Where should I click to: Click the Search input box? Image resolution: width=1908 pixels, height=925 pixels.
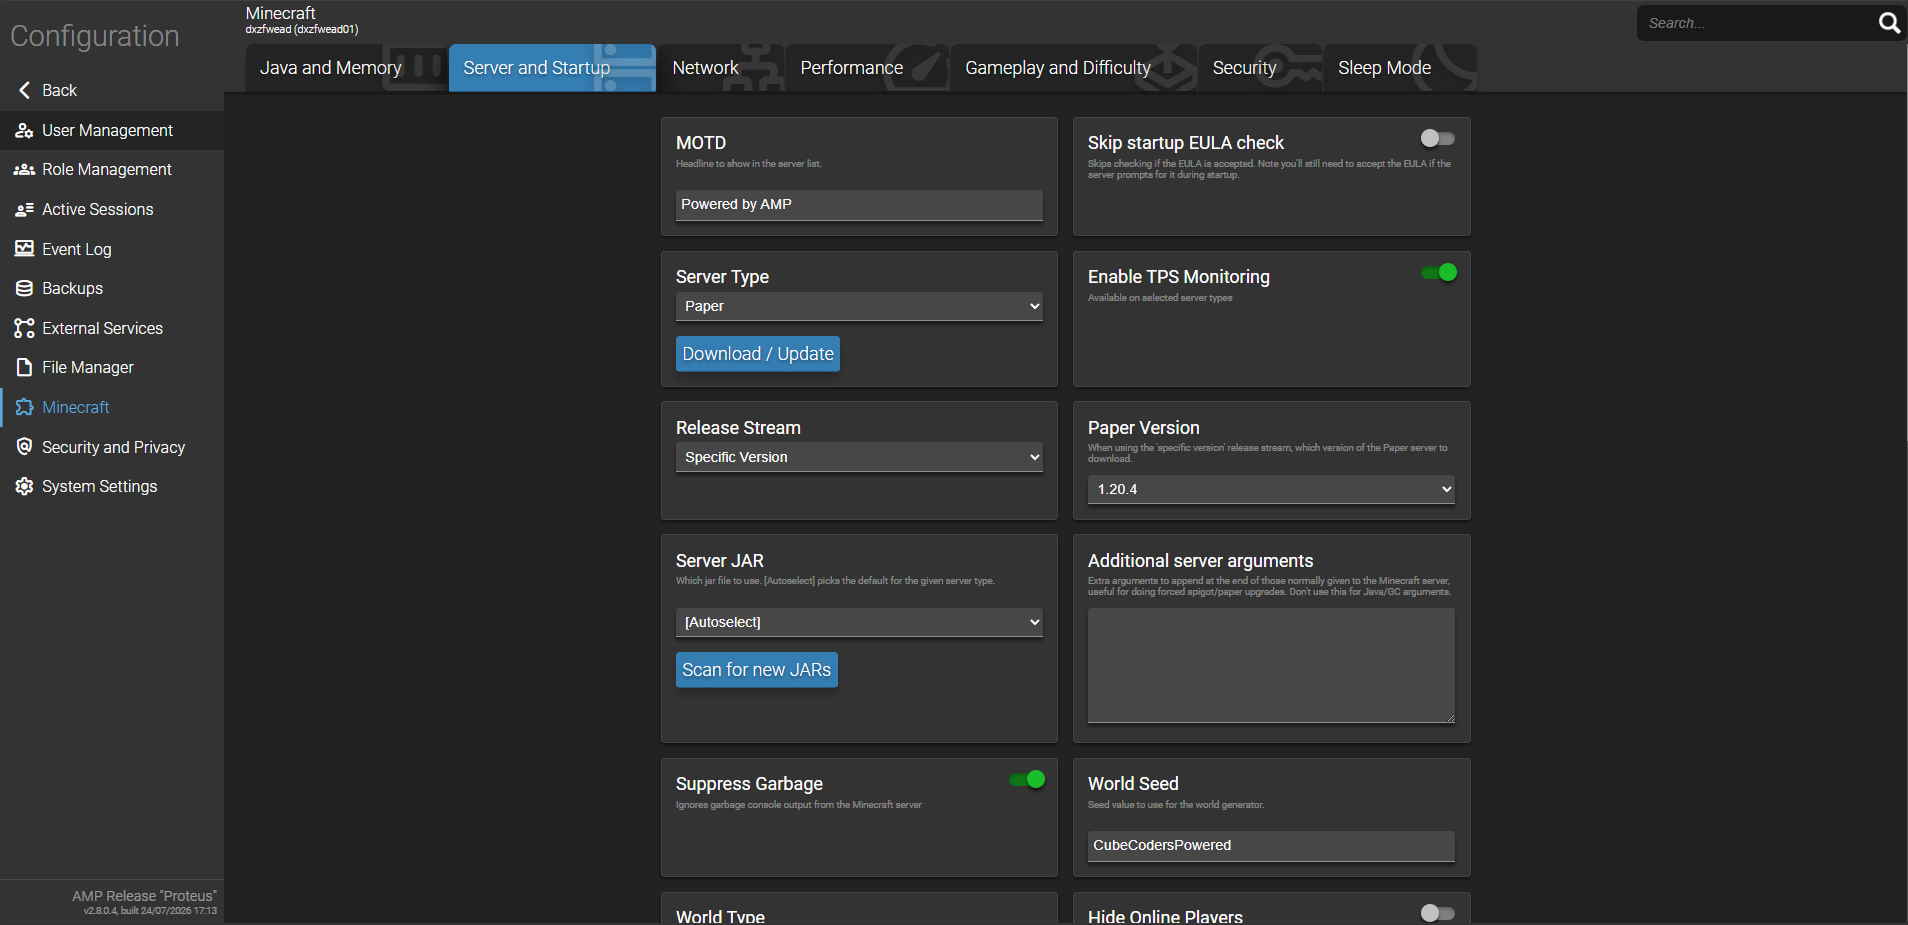(1757, 23)
